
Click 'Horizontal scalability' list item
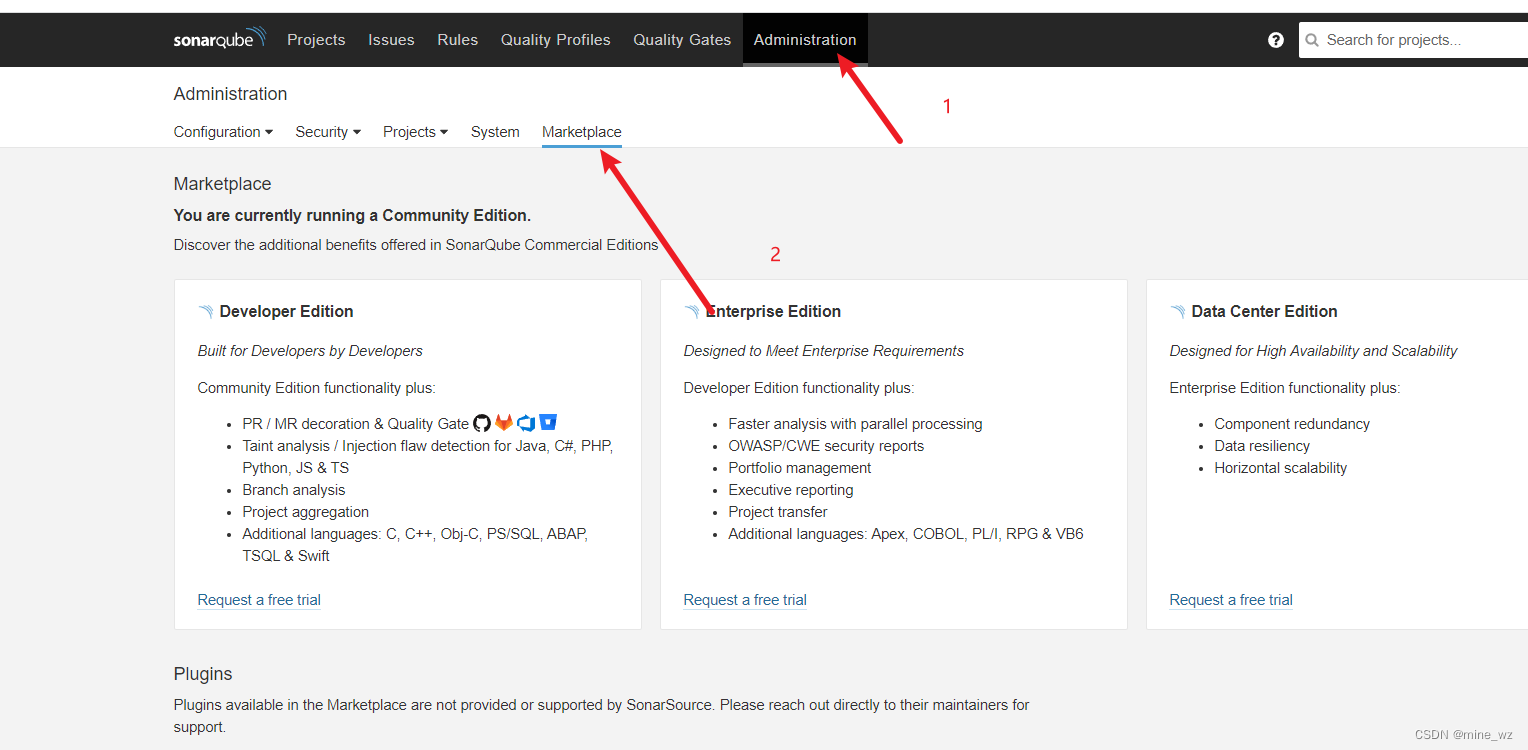(x=1281, y=468)
